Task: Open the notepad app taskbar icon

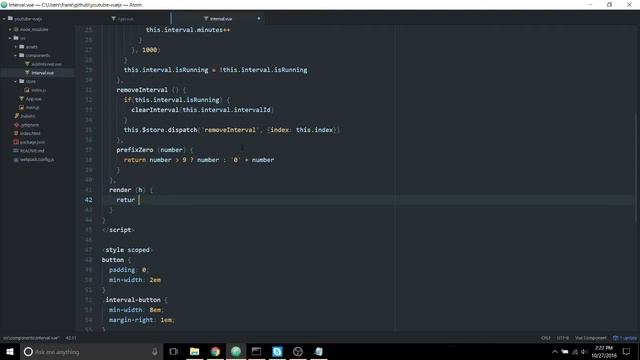Action: click(x=318, y=351)
